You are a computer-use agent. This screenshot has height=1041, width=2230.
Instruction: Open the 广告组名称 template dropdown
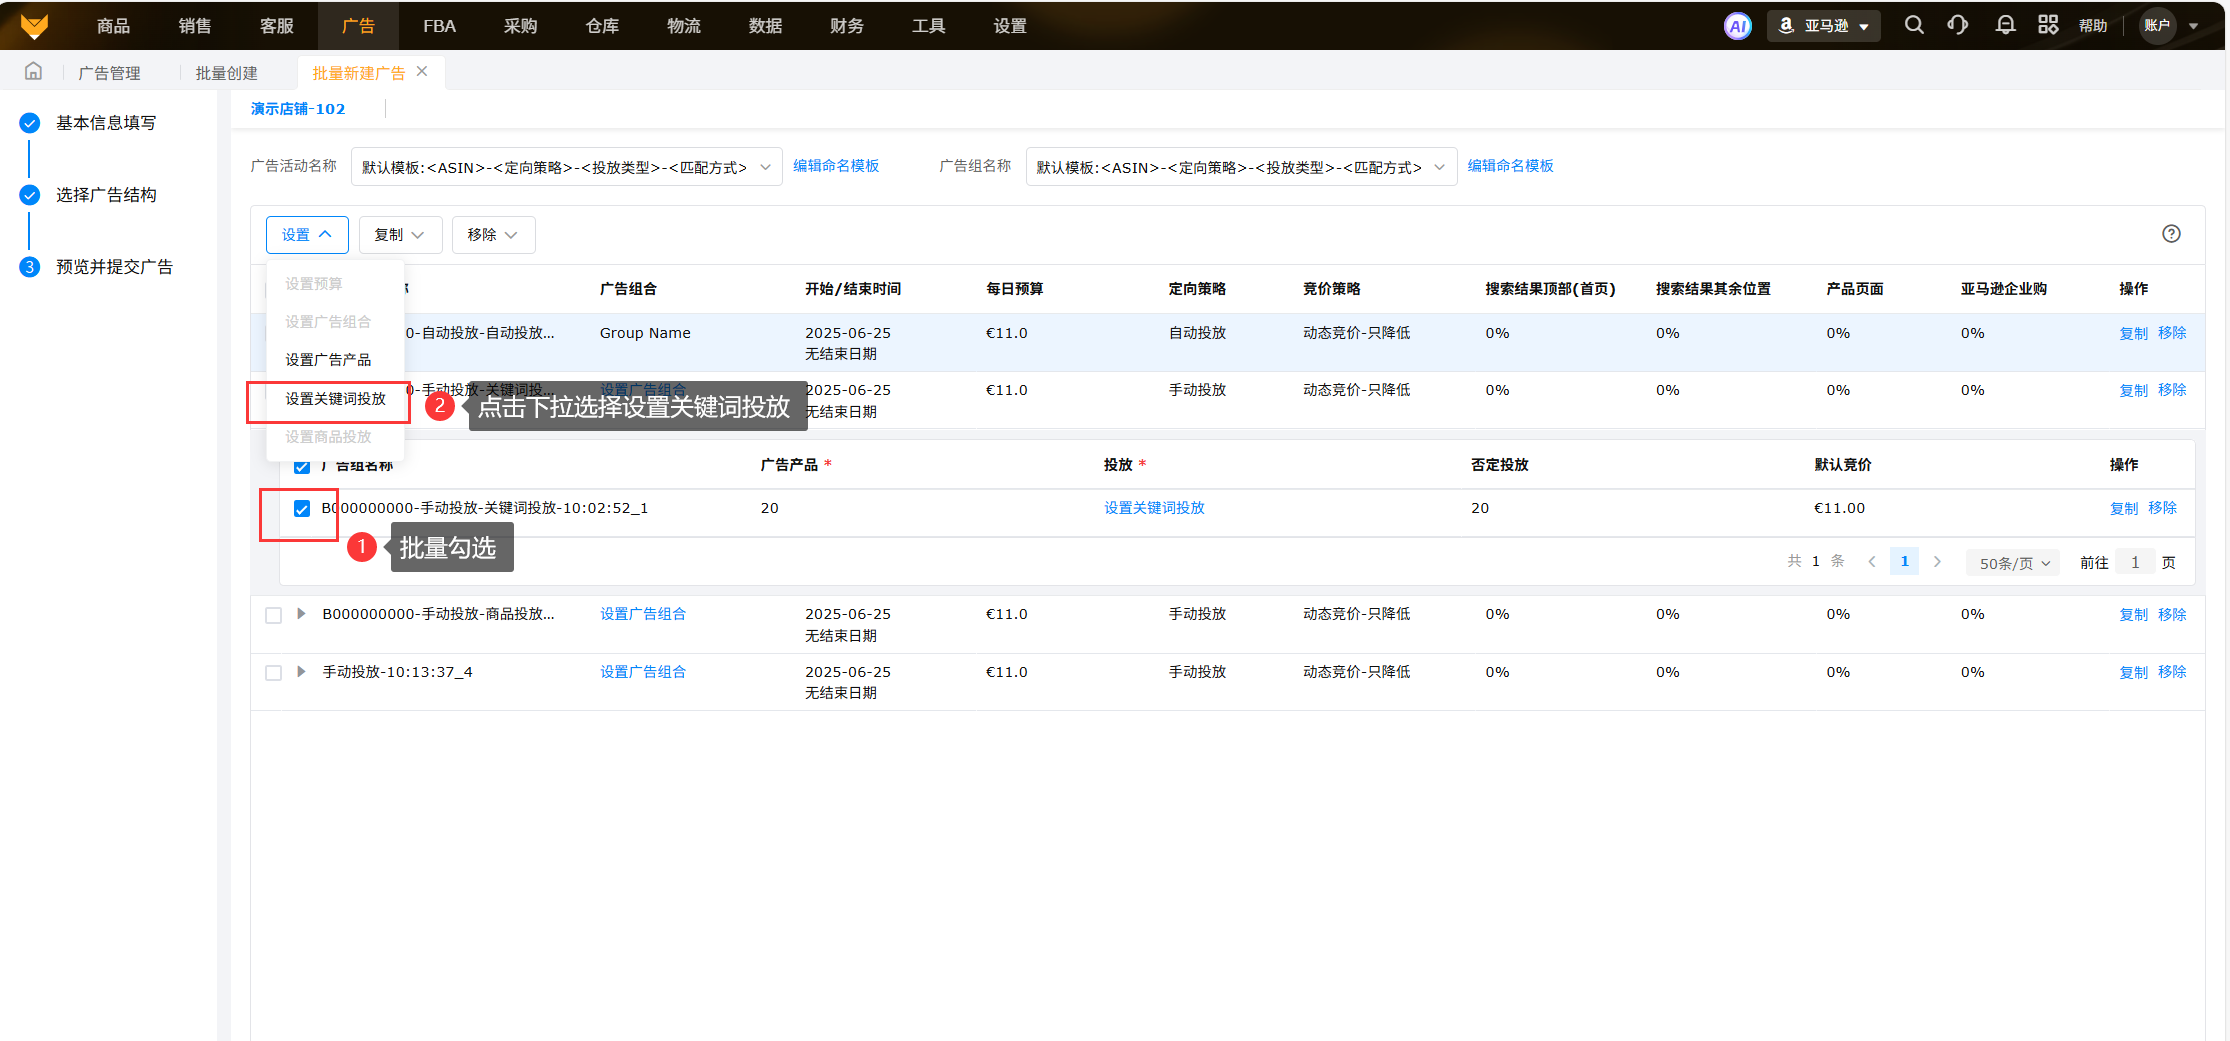click(x=1240, y=167)
